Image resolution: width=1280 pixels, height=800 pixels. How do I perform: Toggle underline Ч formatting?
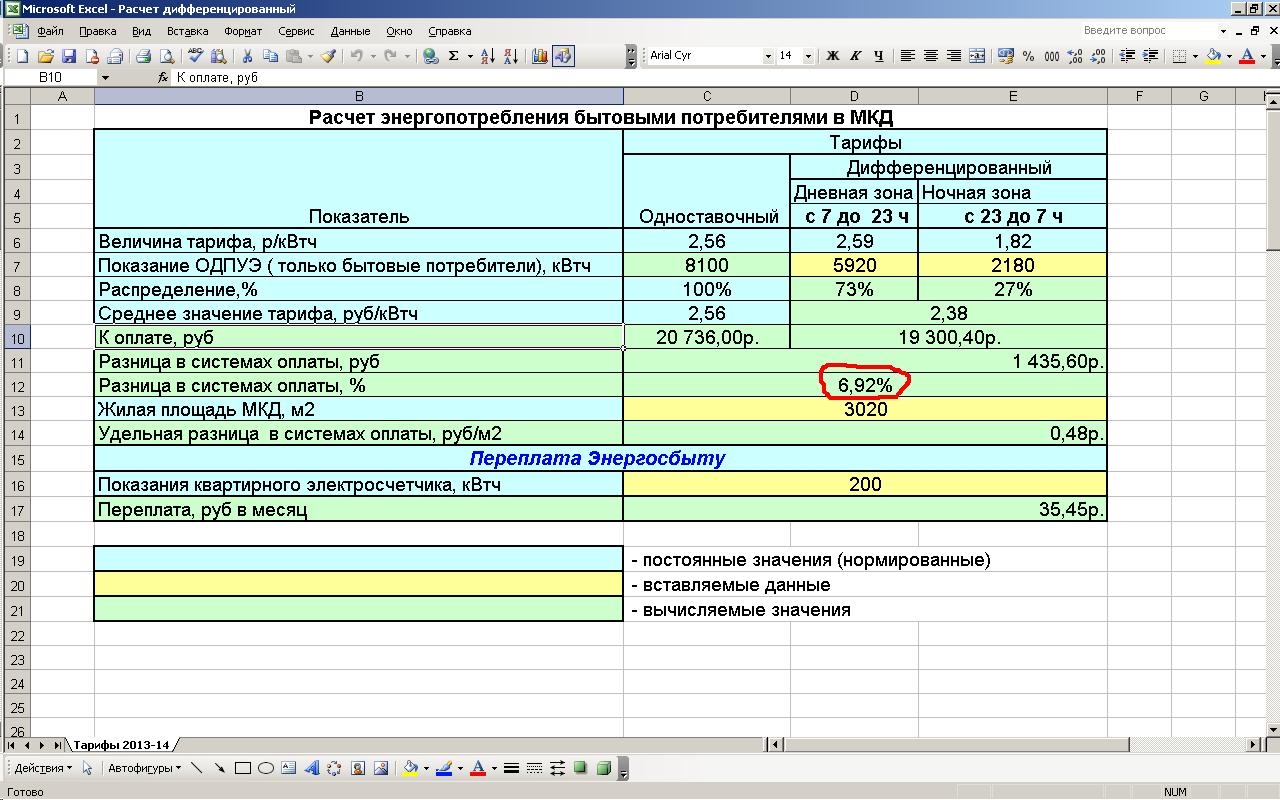[x=879, y=56]
